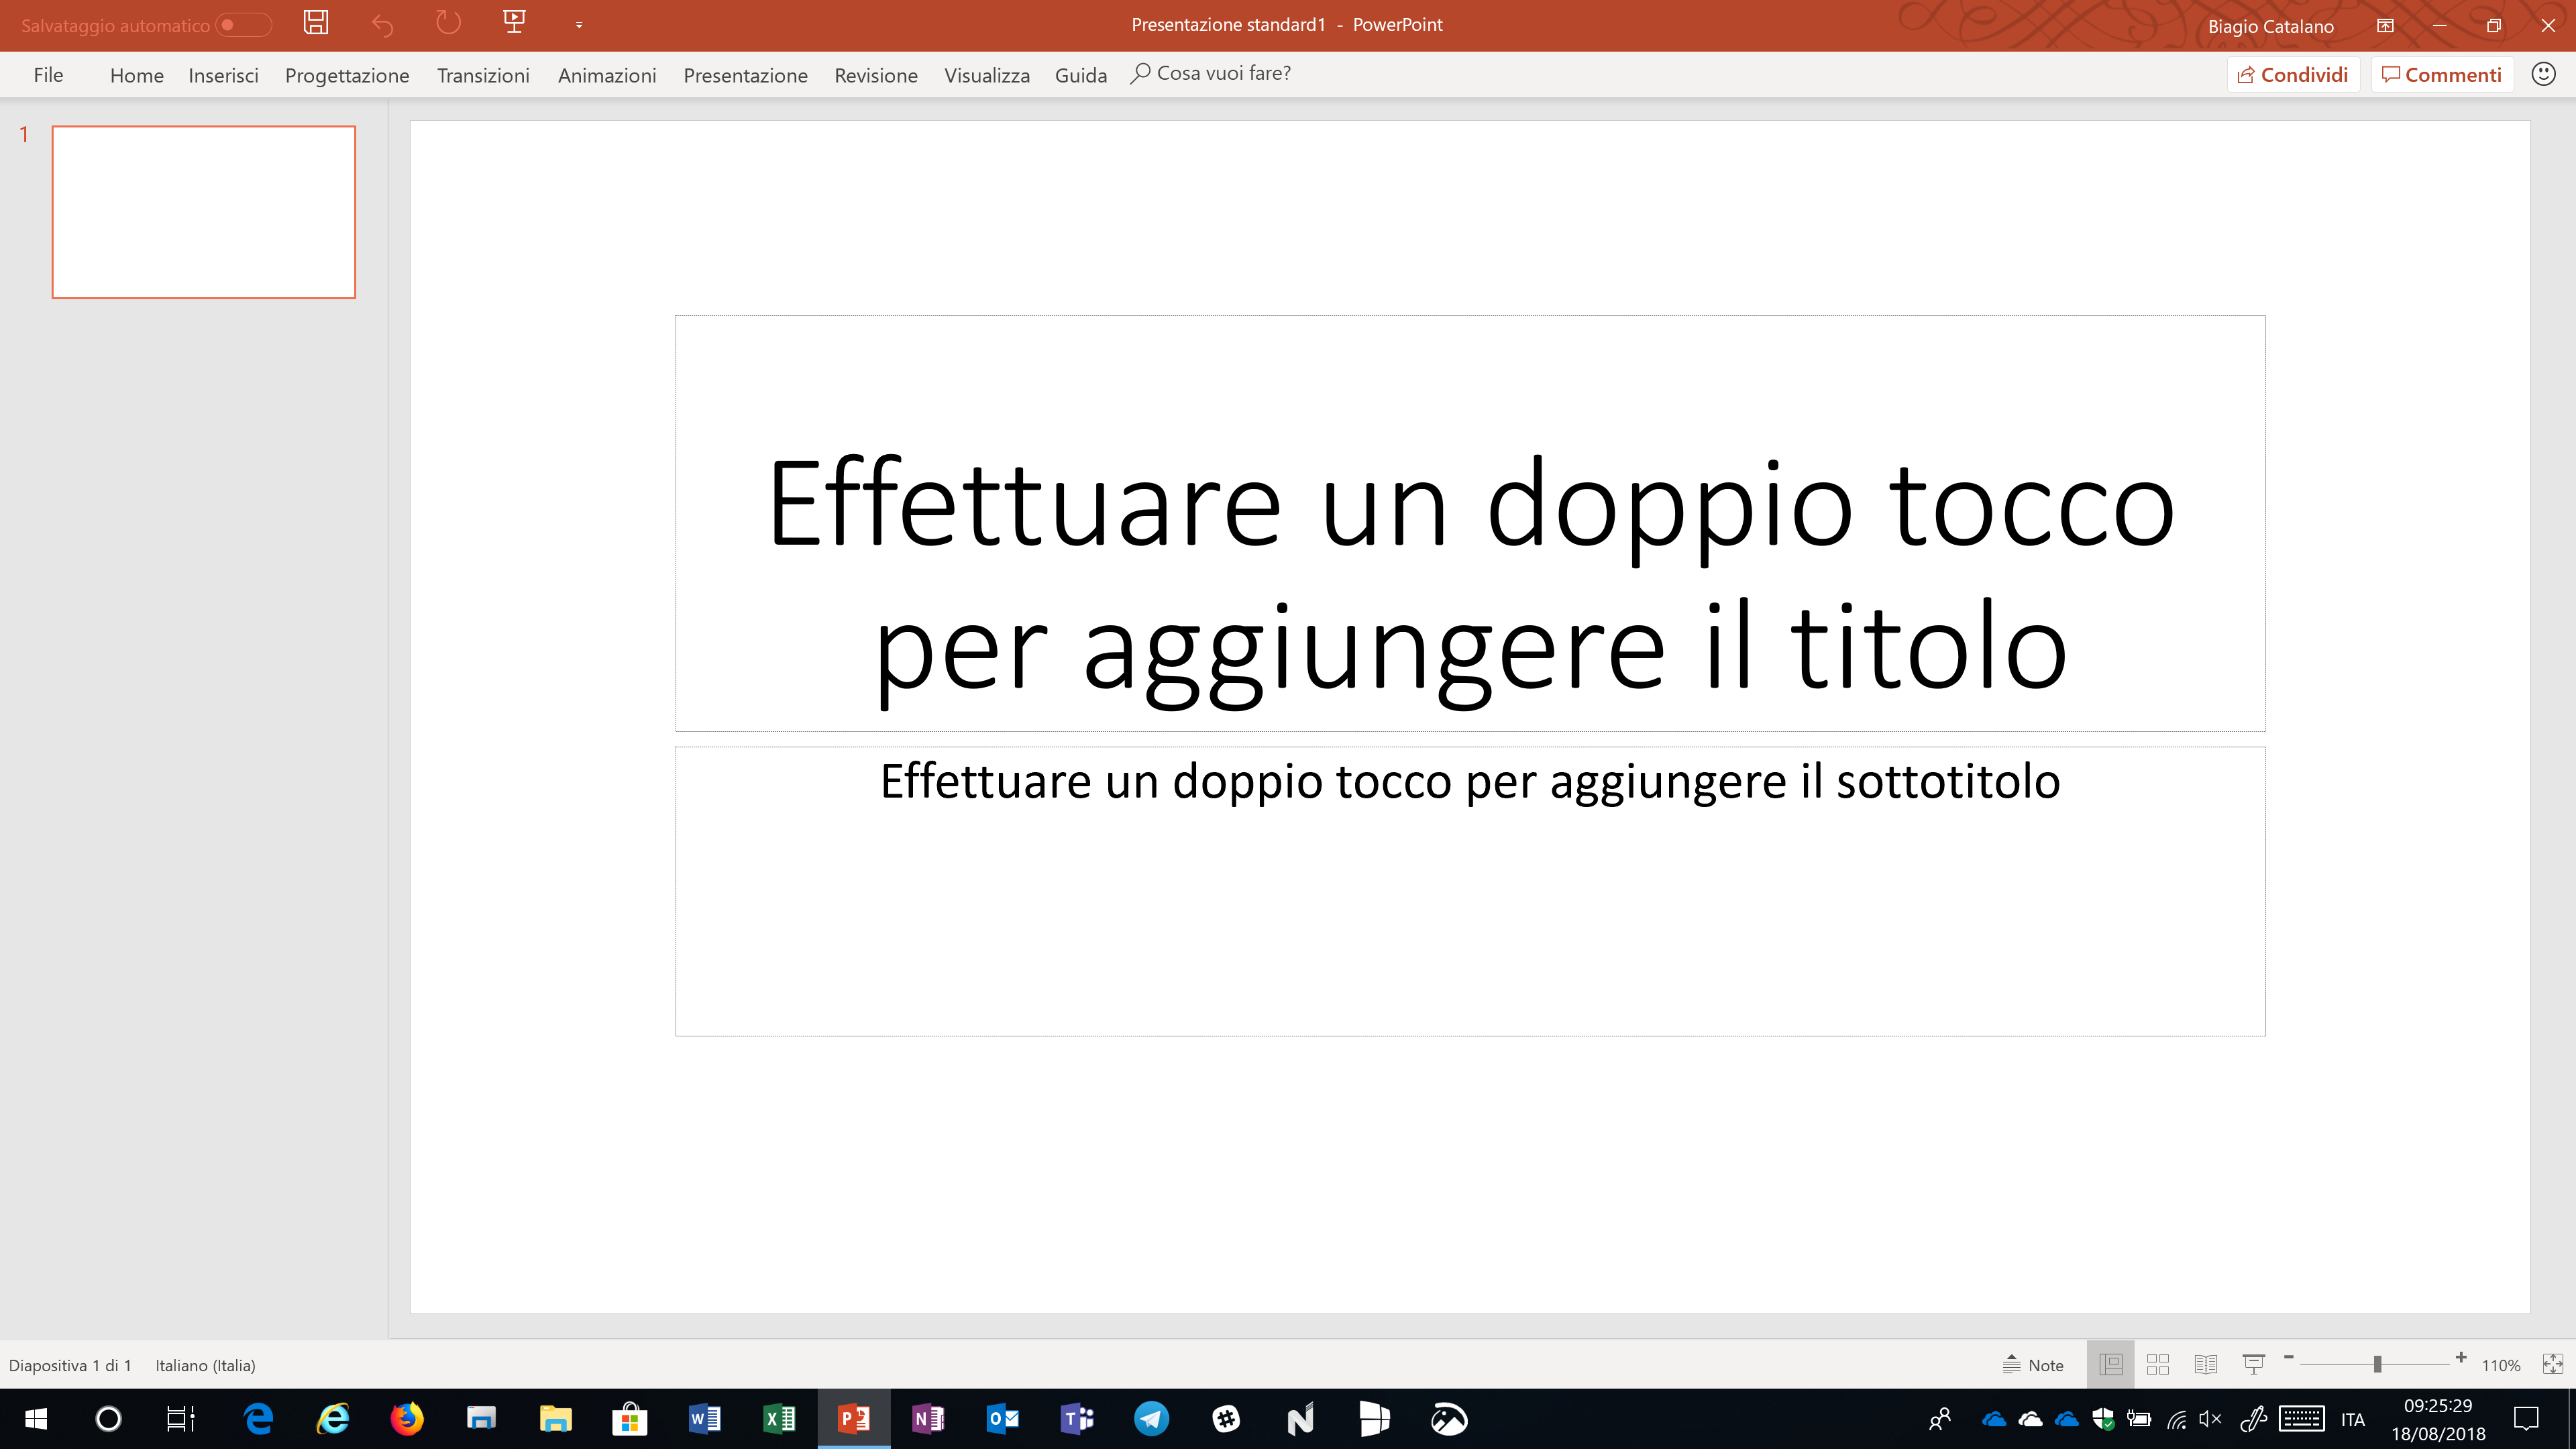2576x1449 pixels.
Task: Open Word from taskbar
Action: (x=705, y=1419)
